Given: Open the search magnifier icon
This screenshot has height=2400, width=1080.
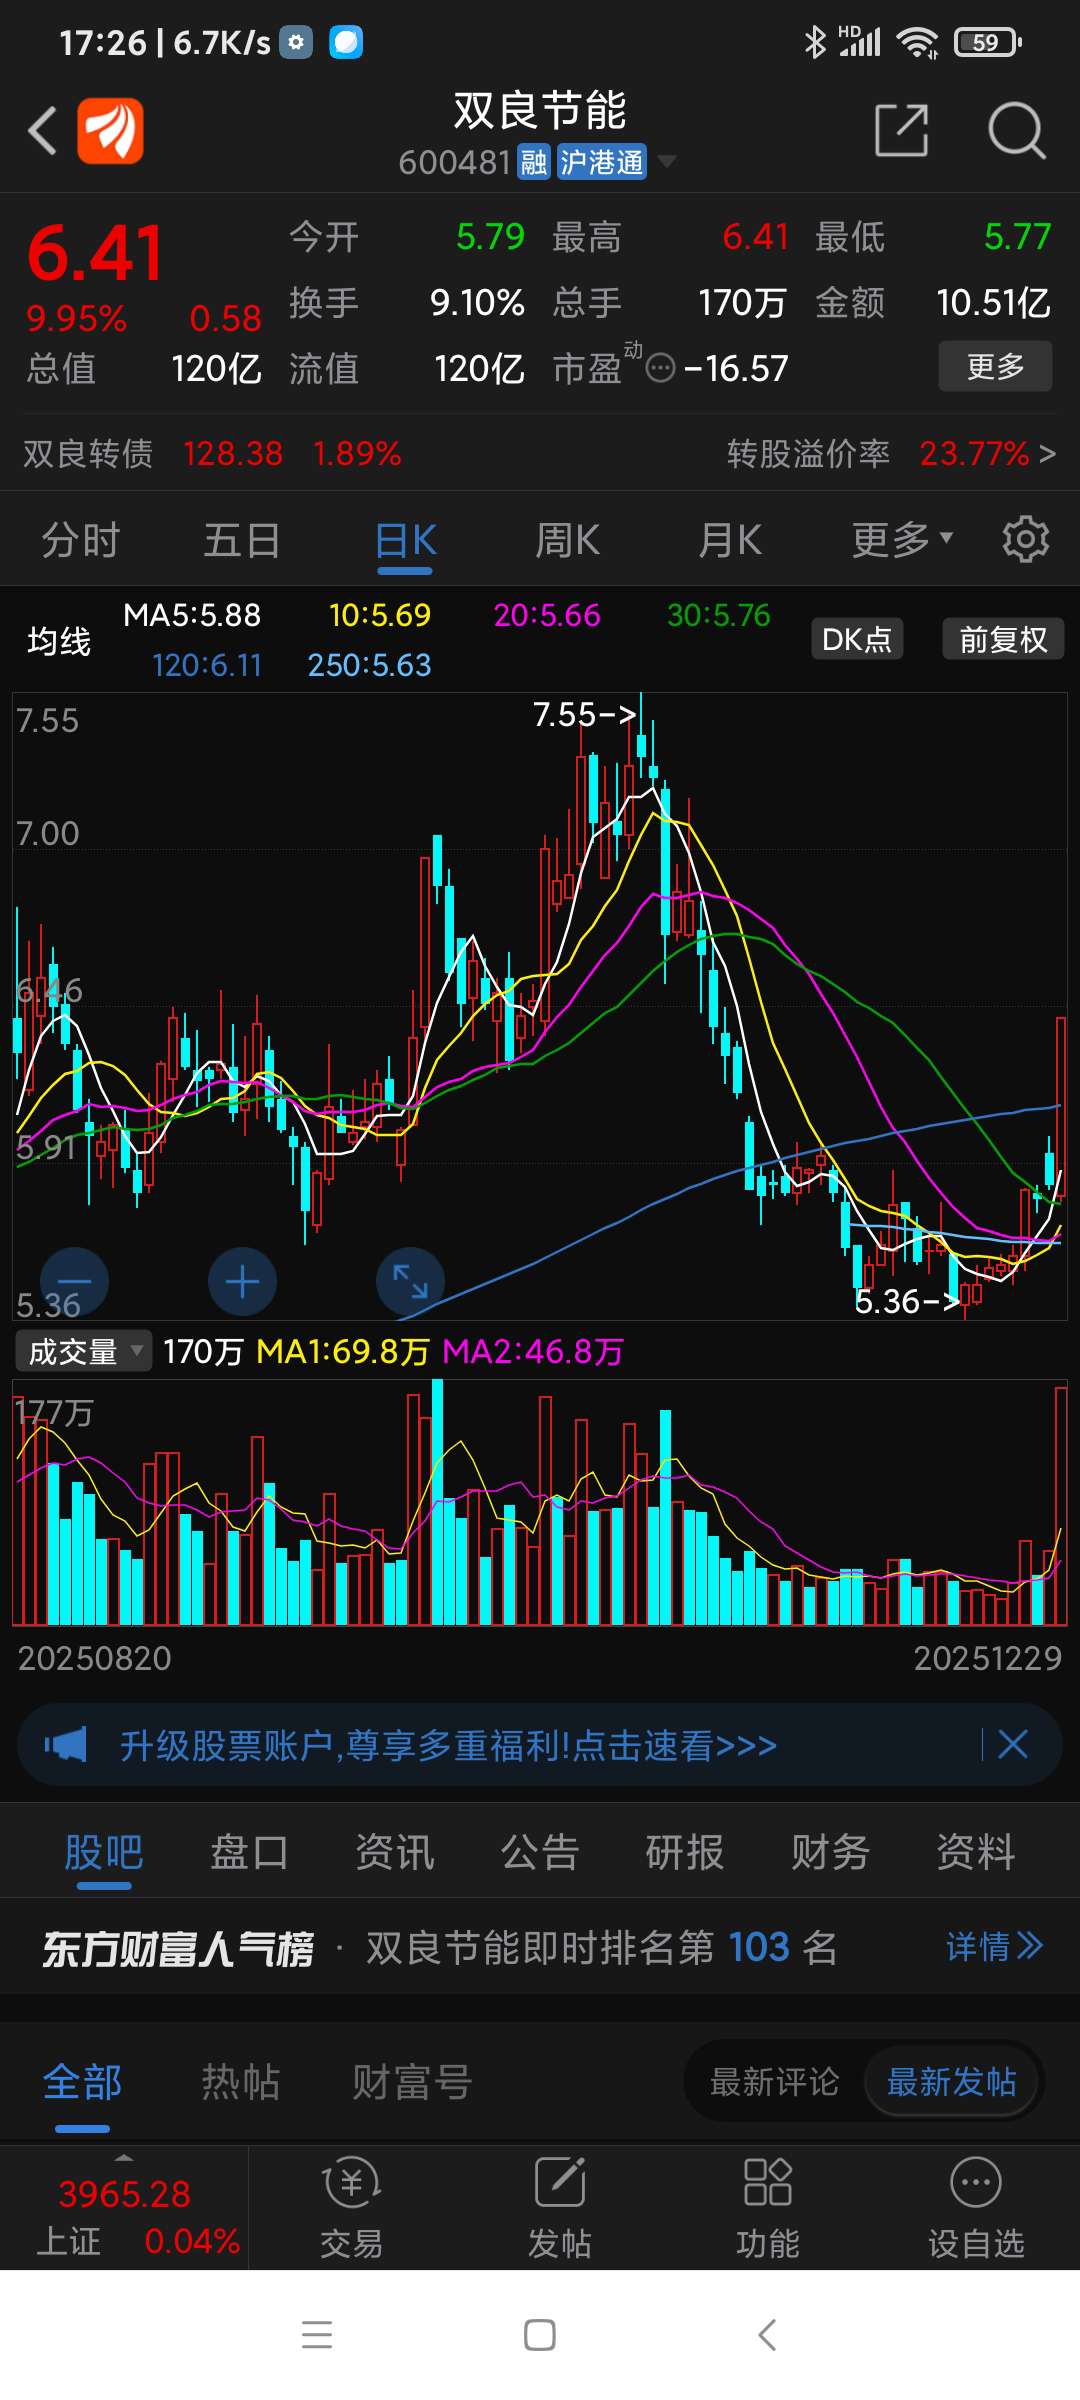Looking at the screenshot, I should (x=1017, y=130).
